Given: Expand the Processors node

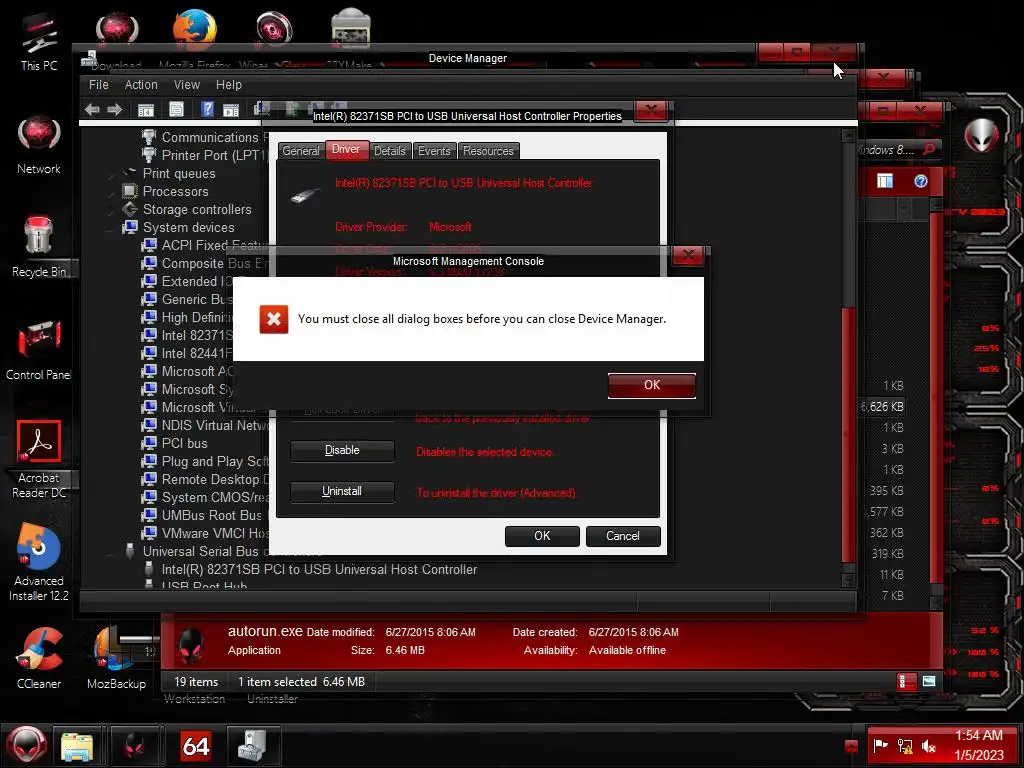Looking at the screenshot, I should 112,192.
